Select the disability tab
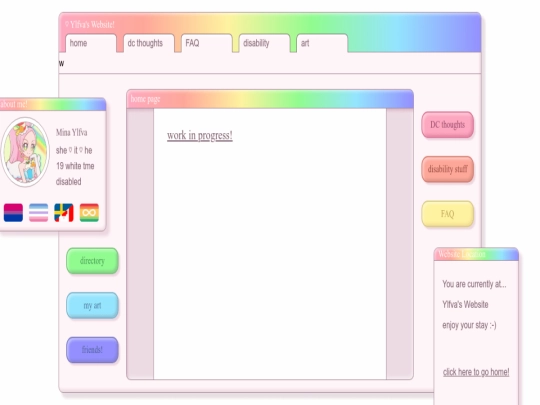The width and height of the screenshot is (540, 405). [x=264, y=43]
